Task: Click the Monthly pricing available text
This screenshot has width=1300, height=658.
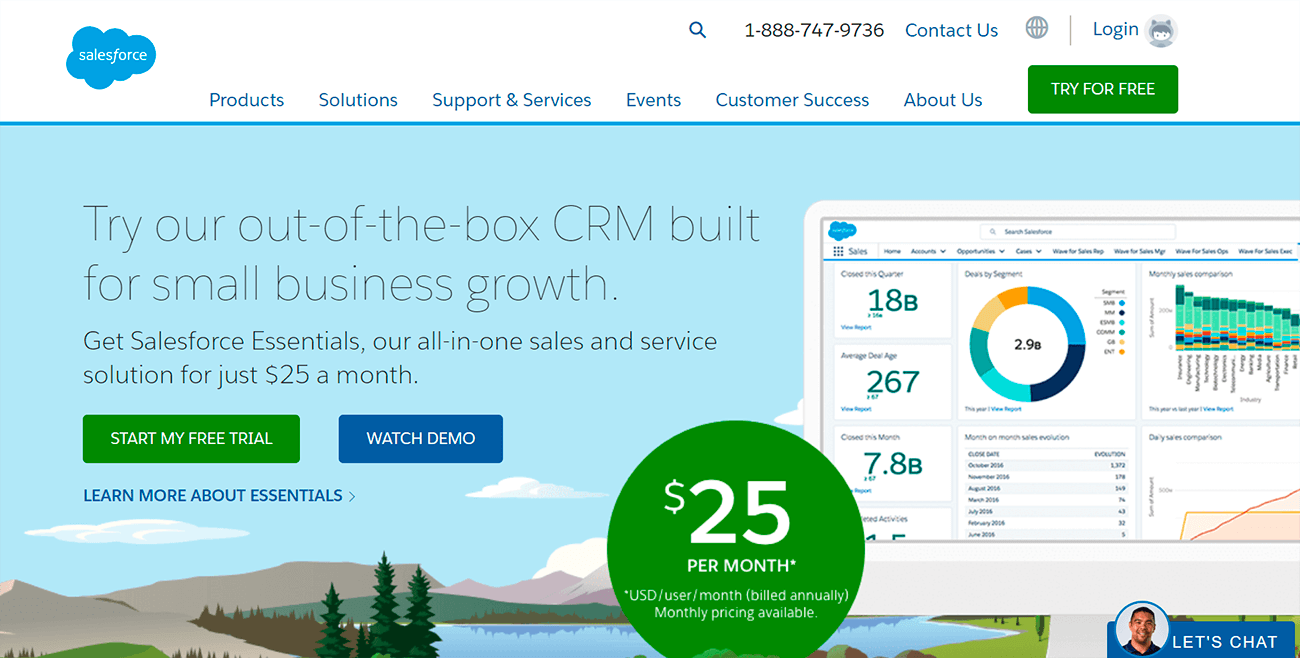Action: pos(735,612)
